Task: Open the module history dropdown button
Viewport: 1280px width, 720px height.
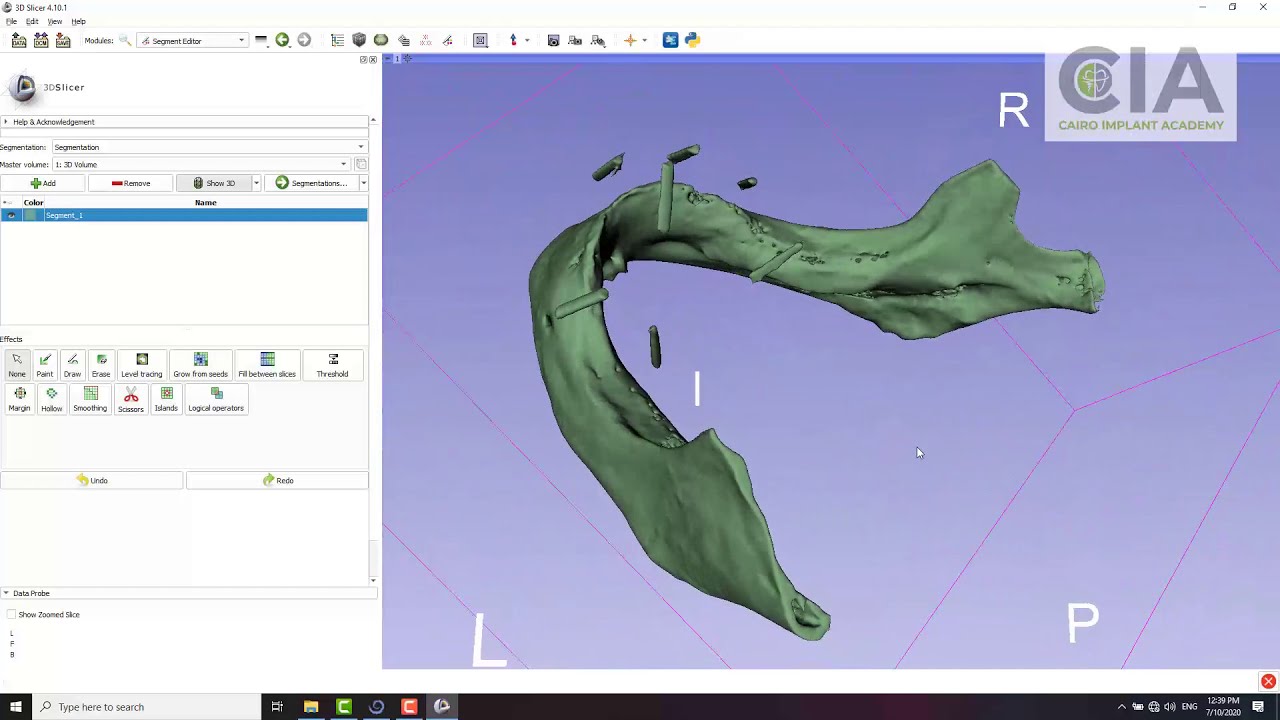Action: 261,40
